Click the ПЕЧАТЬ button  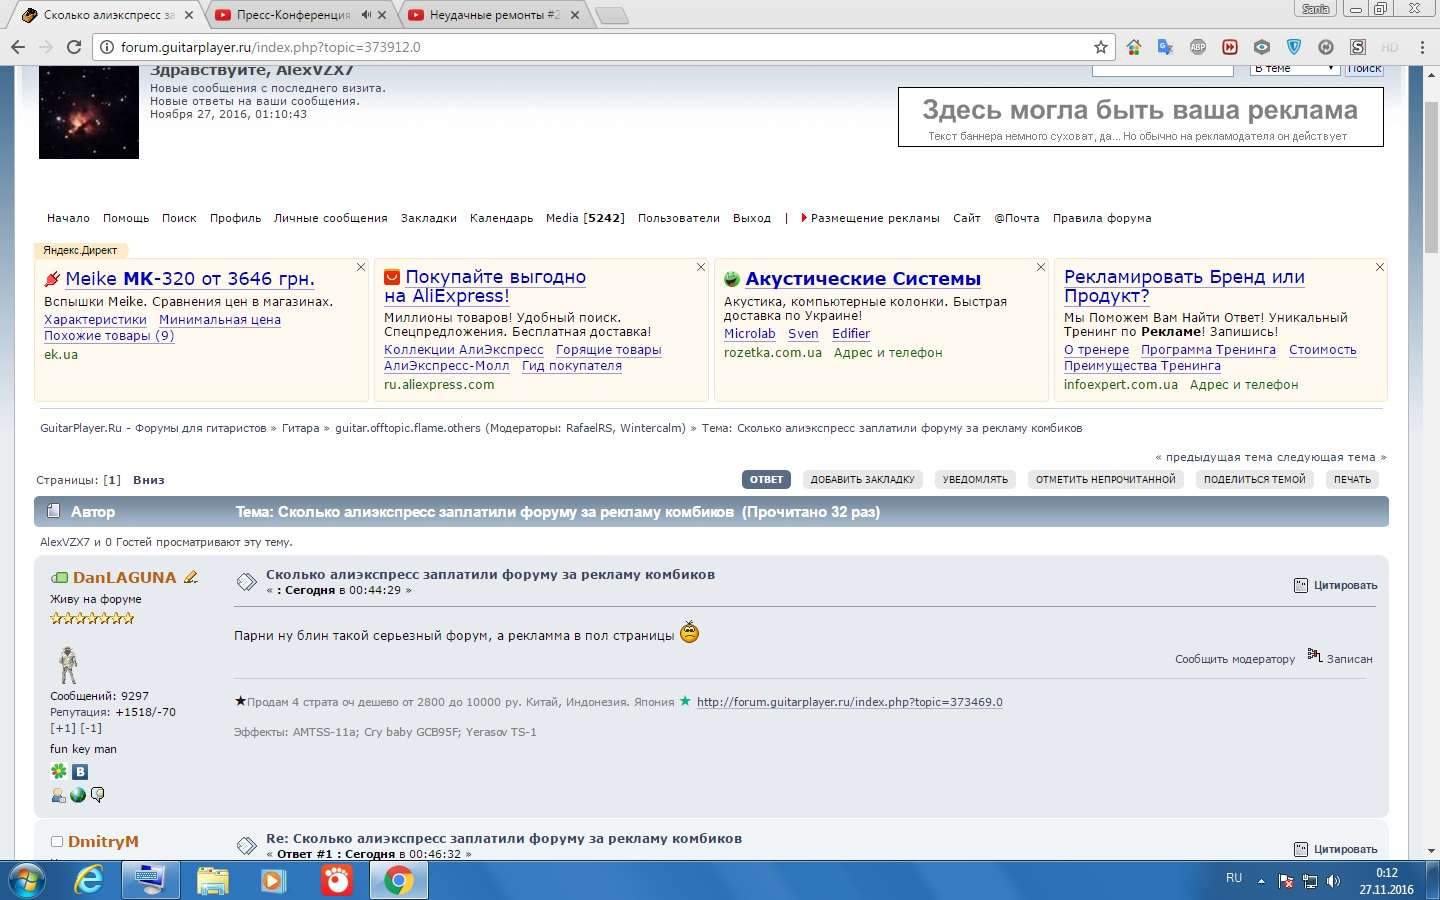point(1352,480)
